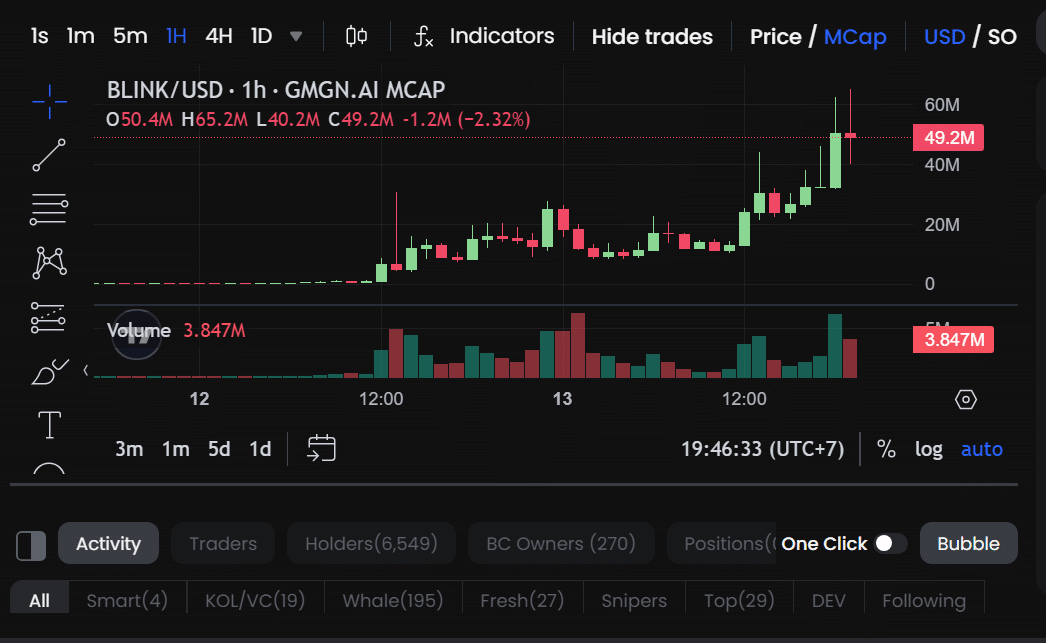The width and height of the screenshot is (1046, 643).
Task: Open the timeframe dropdown beside 1D
Action: point(296,34)
